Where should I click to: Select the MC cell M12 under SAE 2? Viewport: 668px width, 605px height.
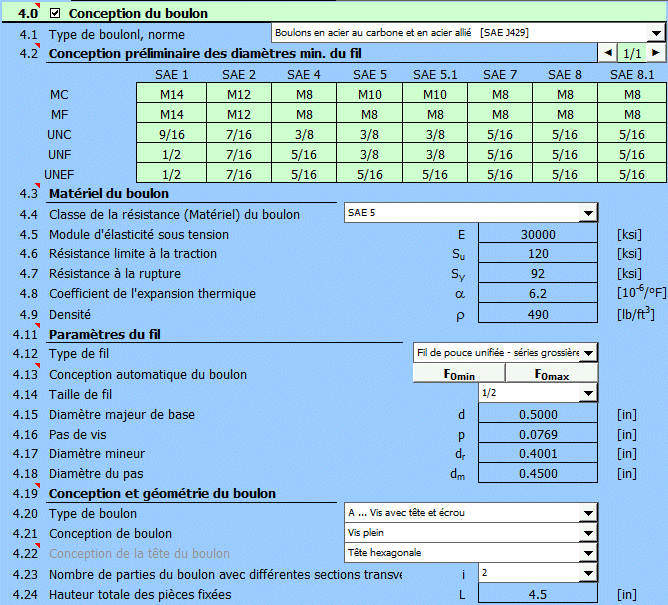(x=239, y=94)
